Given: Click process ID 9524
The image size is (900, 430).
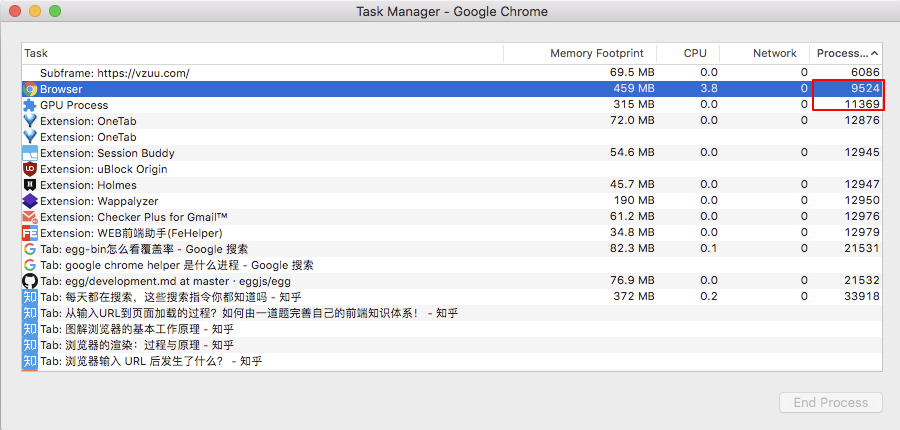Looking at the screenshot, I should pos(866,89).
